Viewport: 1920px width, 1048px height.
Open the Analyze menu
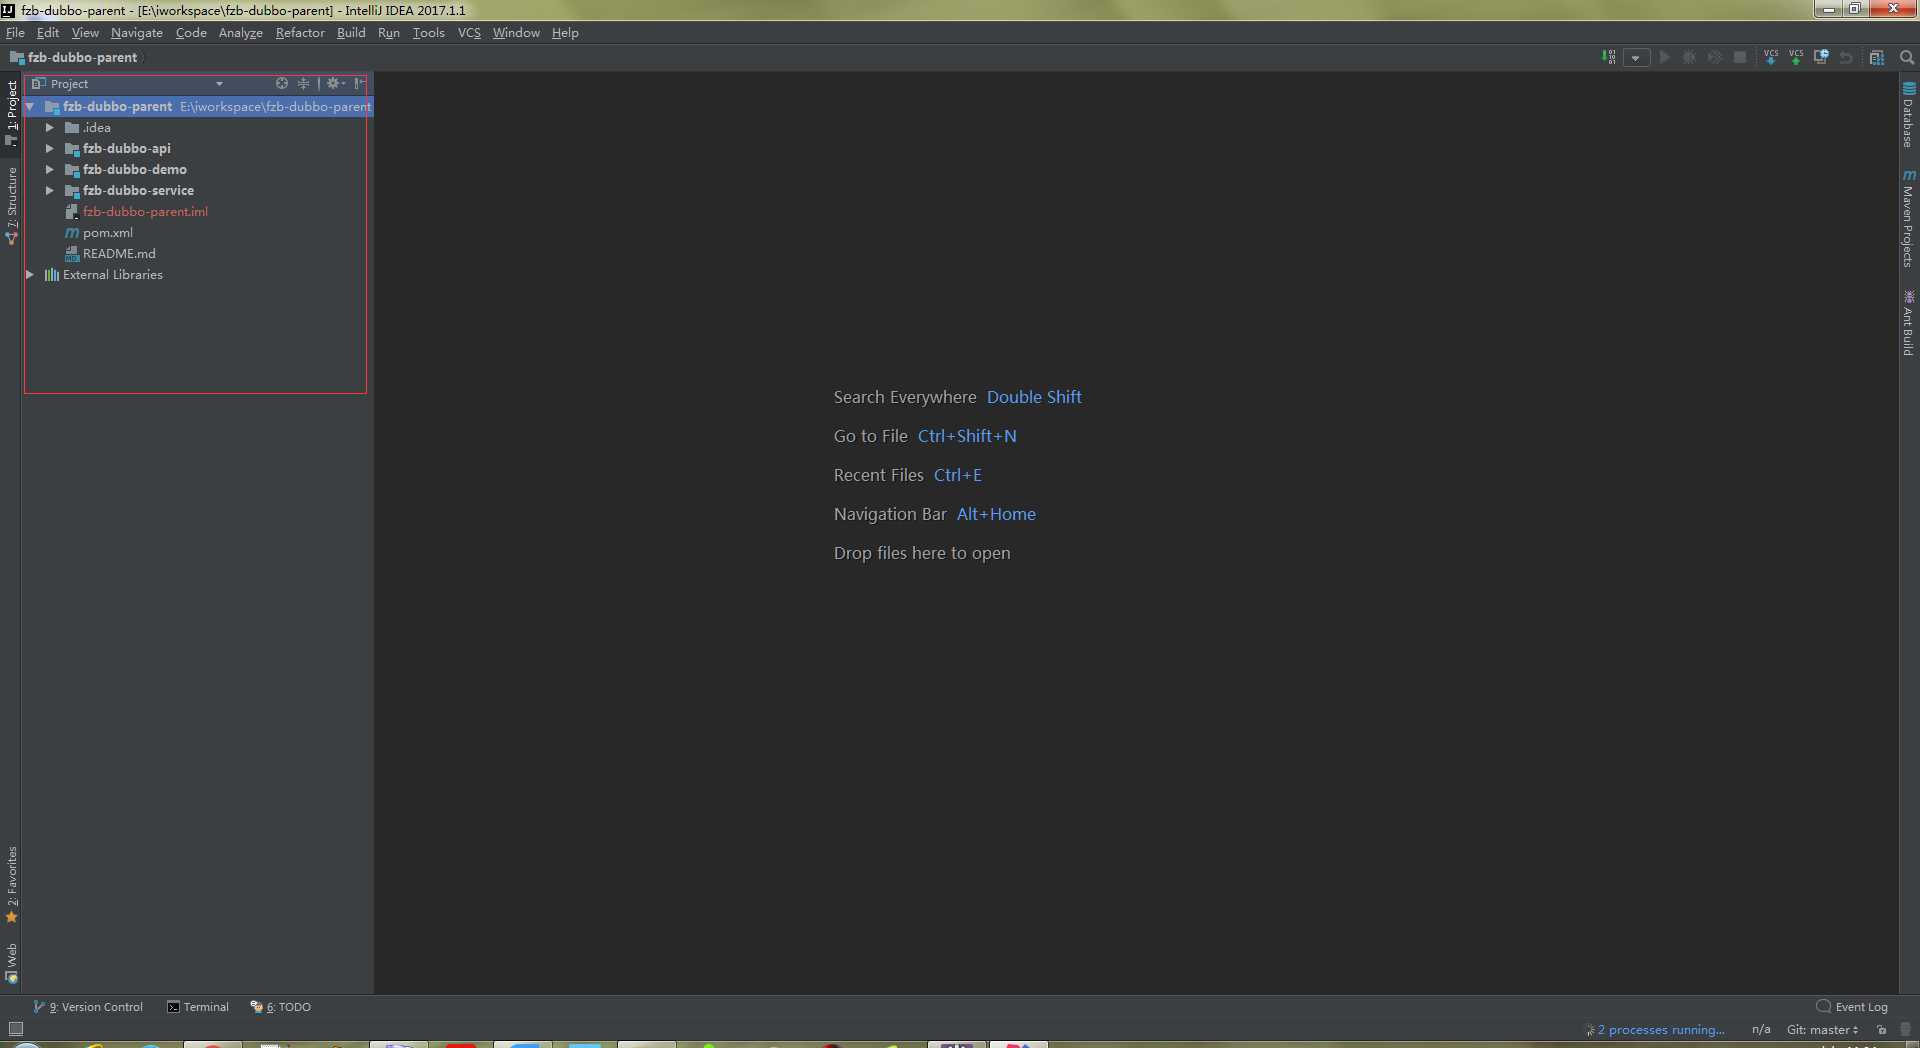click(x=241, y=32)
